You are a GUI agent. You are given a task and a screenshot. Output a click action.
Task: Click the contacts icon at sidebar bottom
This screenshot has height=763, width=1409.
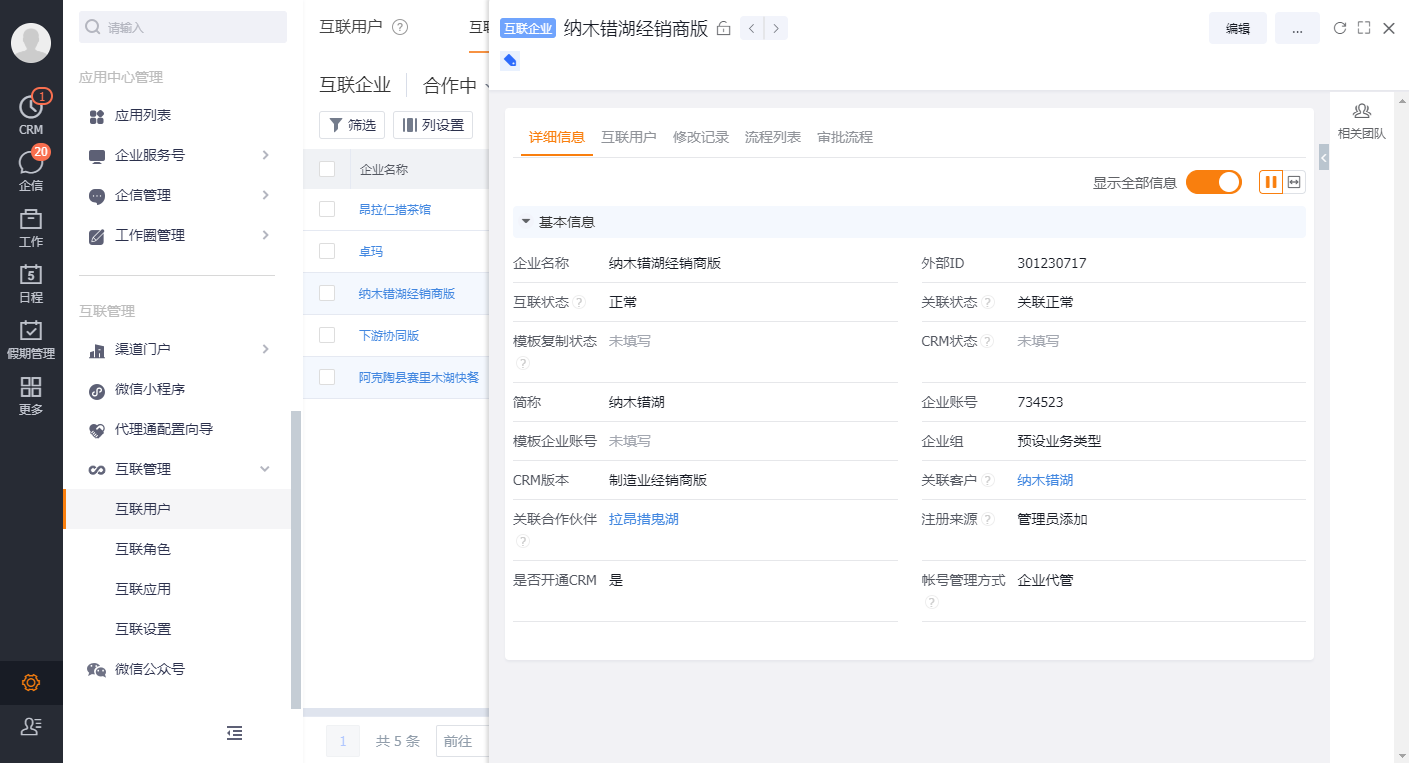[31, 727]
